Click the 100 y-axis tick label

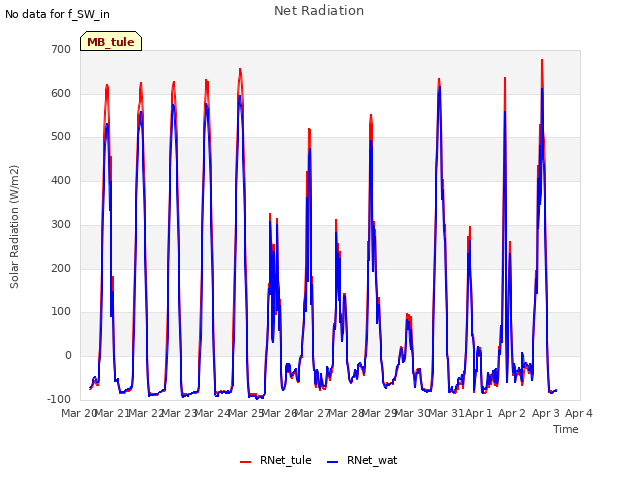pyautogui.click(x=61, y=312)
